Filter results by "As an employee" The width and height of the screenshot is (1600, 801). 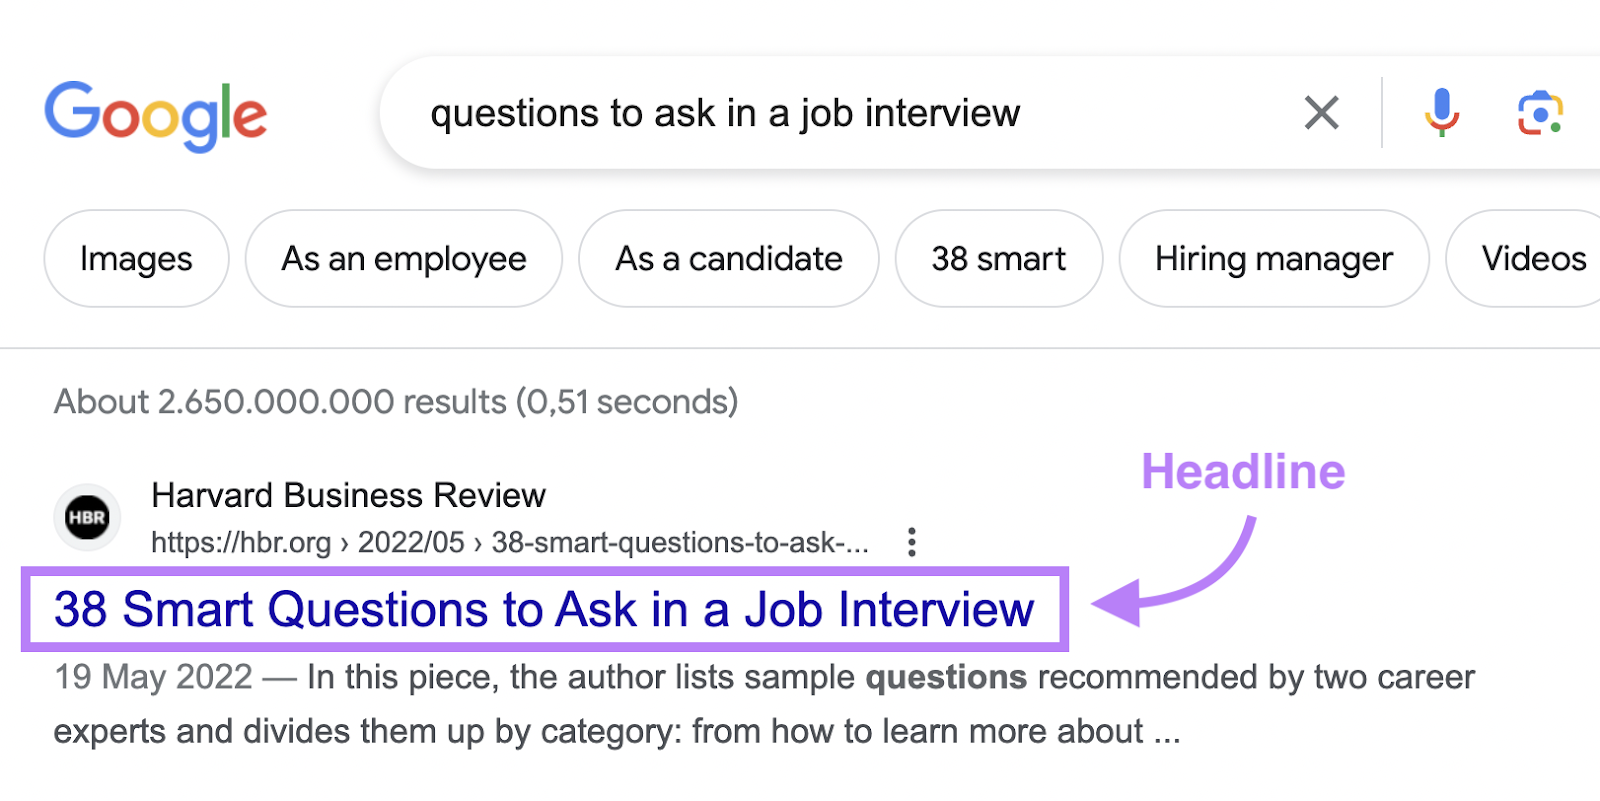point(404,259)
